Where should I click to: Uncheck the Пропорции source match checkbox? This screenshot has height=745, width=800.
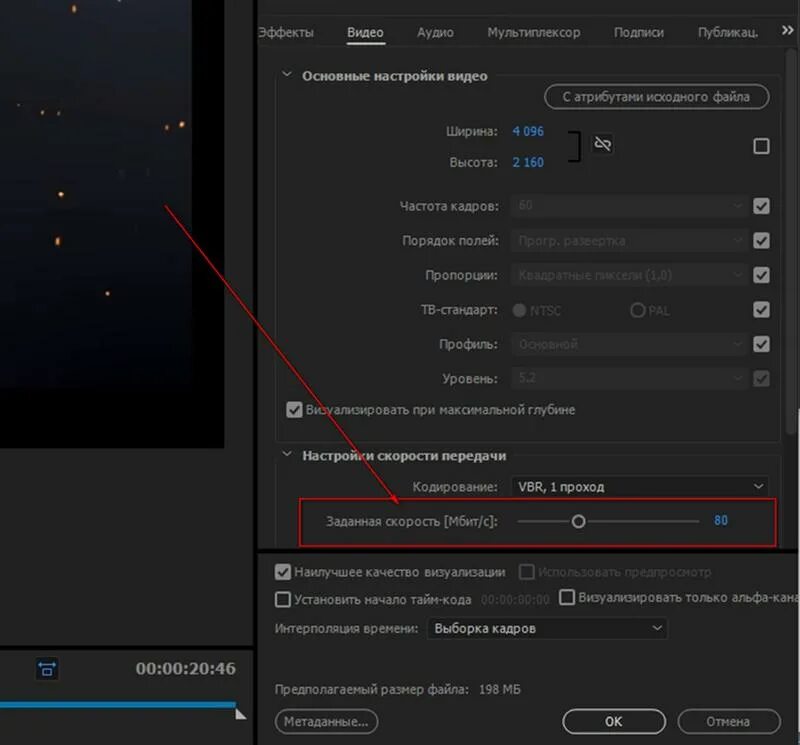tap(761, 275)
